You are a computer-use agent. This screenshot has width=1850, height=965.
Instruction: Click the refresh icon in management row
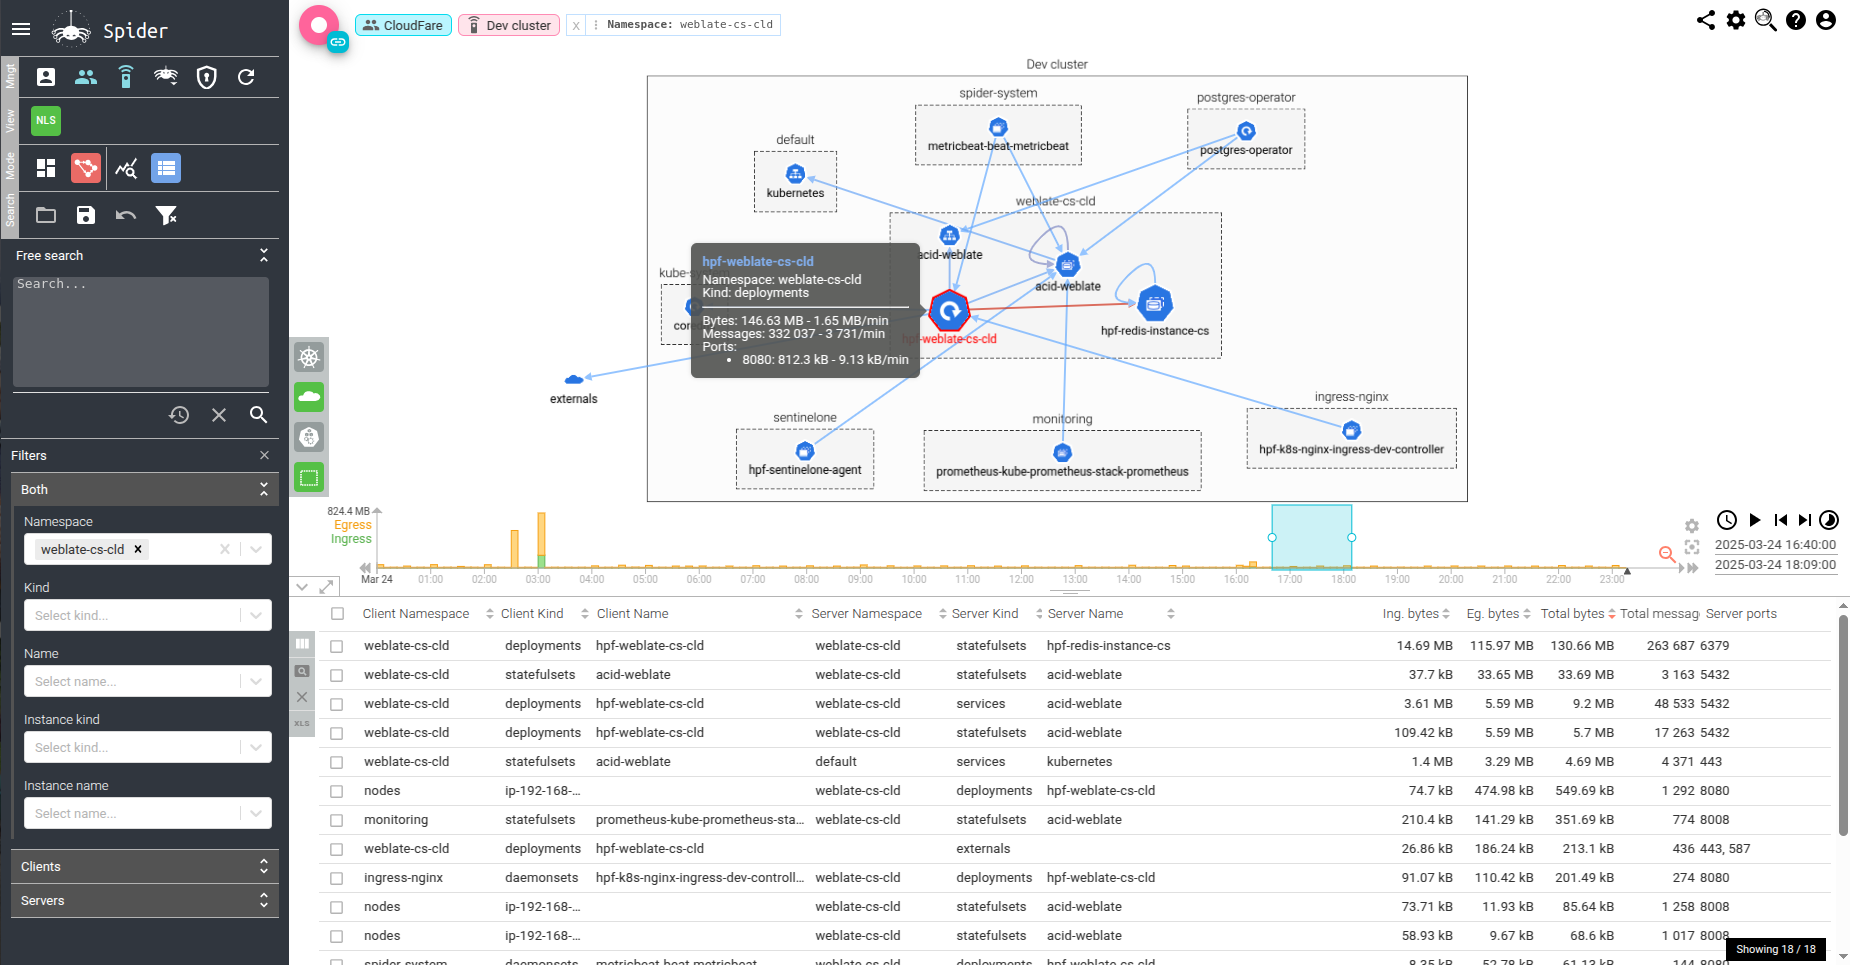[x=246, y=77]
